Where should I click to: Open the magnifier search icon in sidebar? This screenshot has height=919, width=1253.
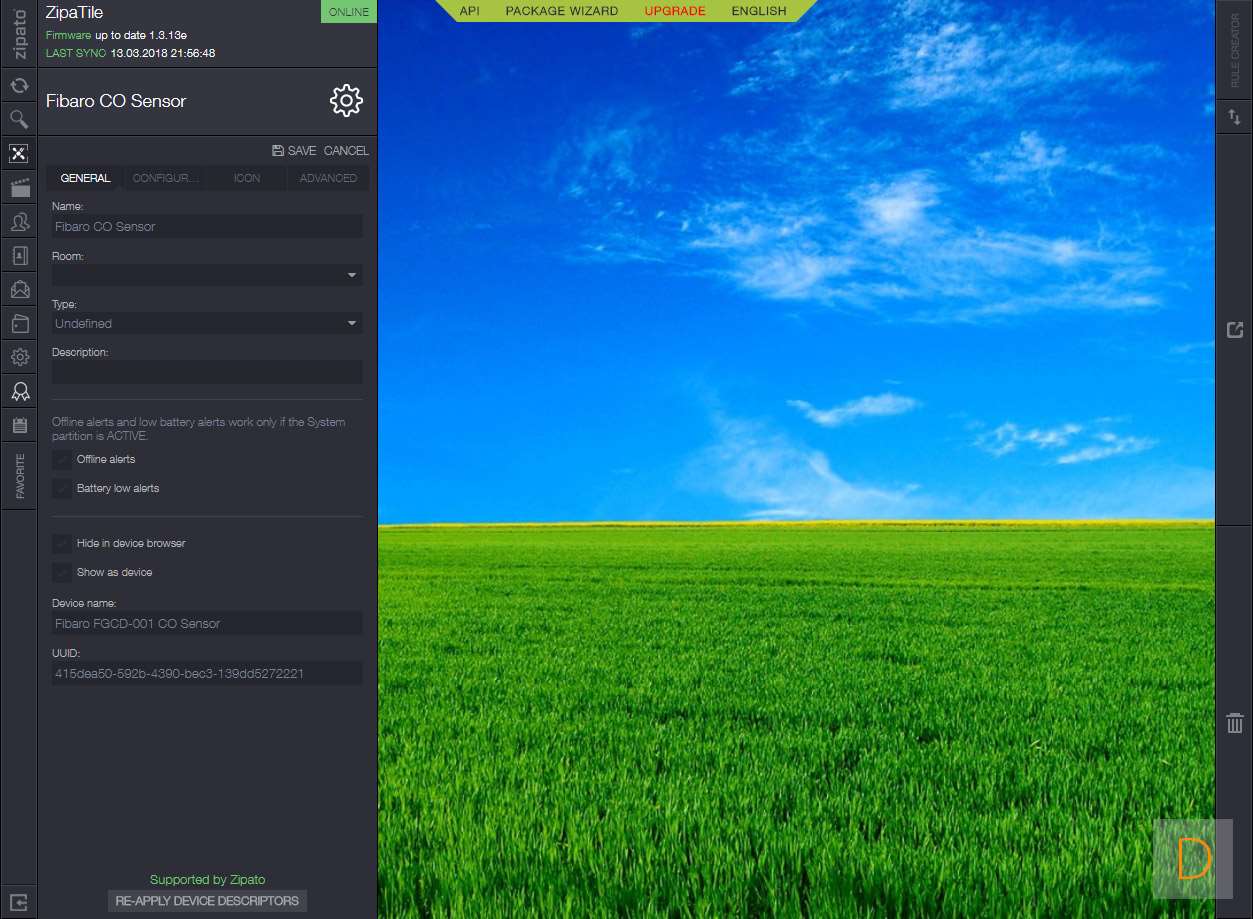click(x=19, y=120)
